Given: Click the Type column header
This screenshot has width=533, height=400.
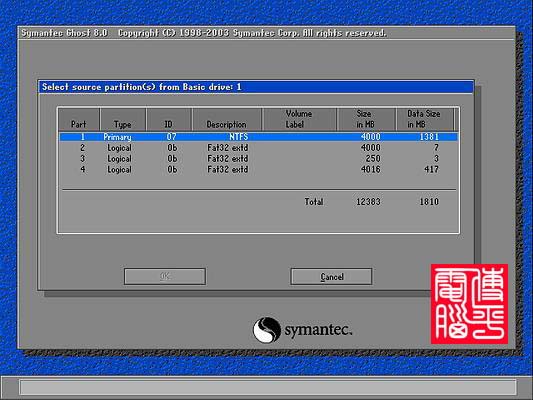Looking at the screenshot, I should (123, 120).
